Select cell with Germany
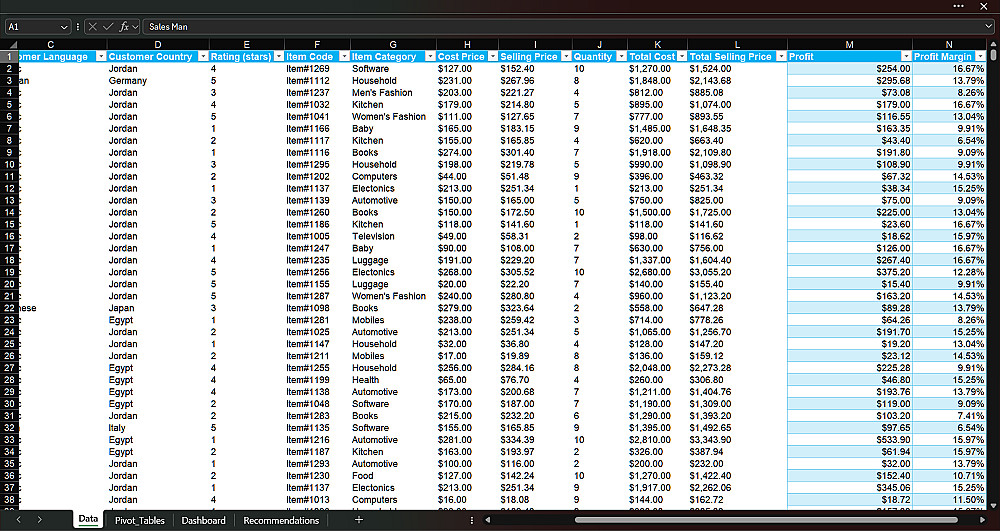This screenshot has height=531, width=1000. 158,81
